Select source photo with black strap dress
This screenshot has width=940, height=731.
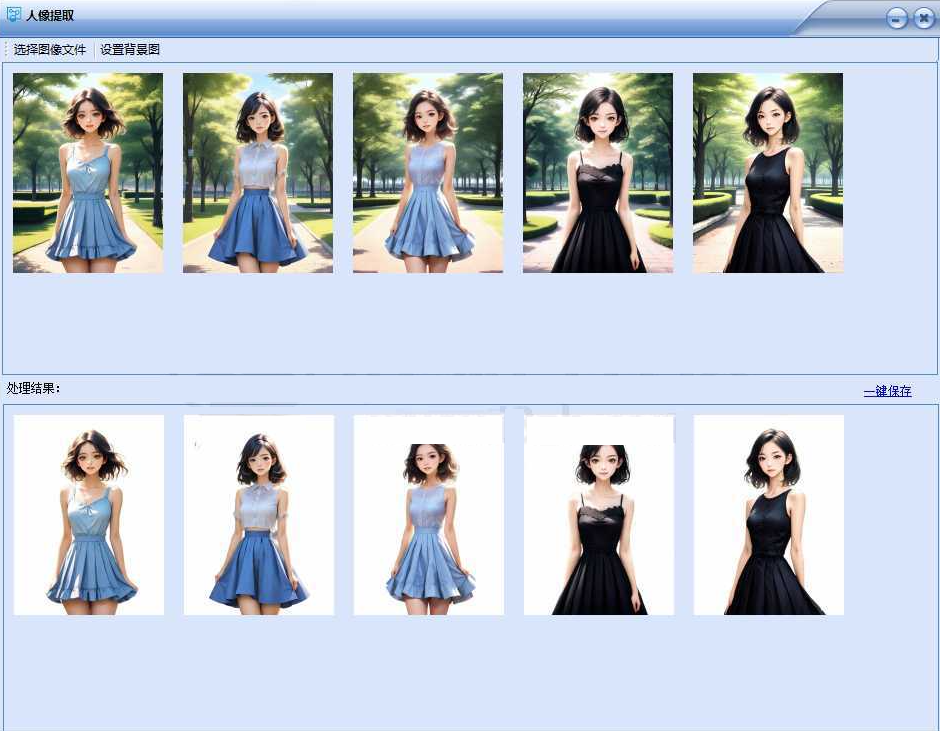[x=598, y=173]
